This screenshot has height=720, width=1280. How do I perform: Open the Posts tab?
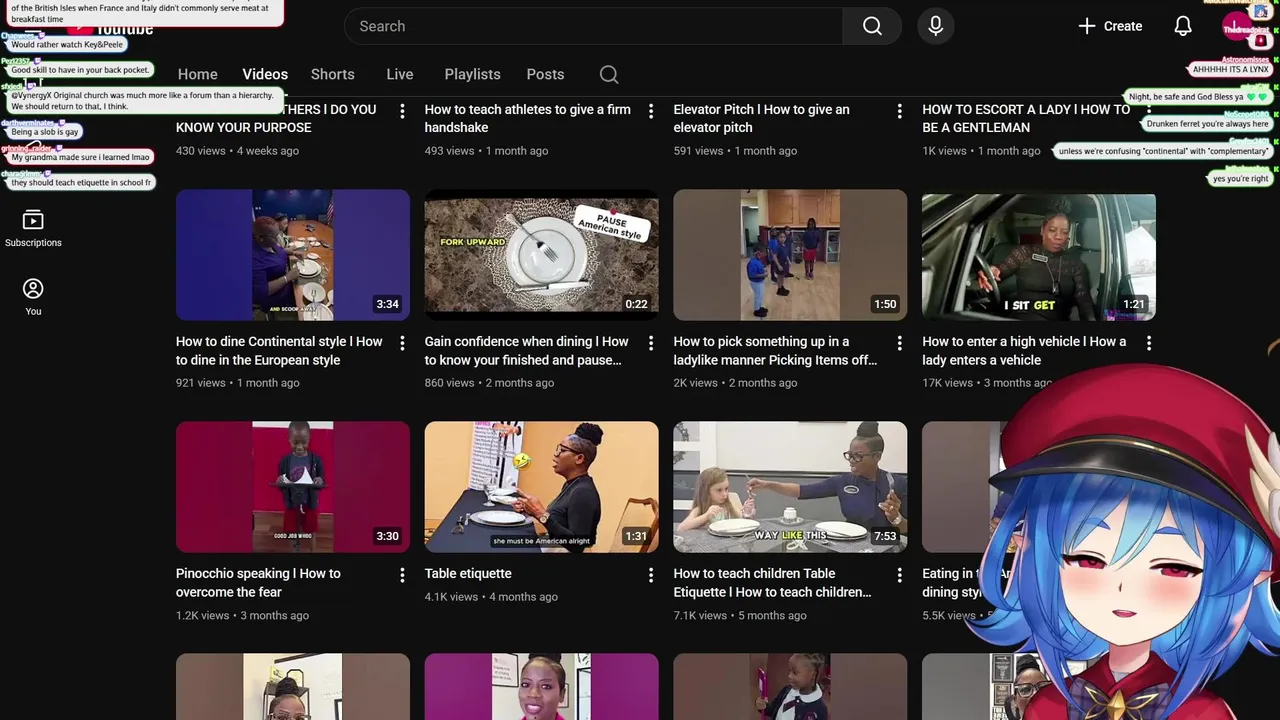pyautogui.click(x=545, y=74)
